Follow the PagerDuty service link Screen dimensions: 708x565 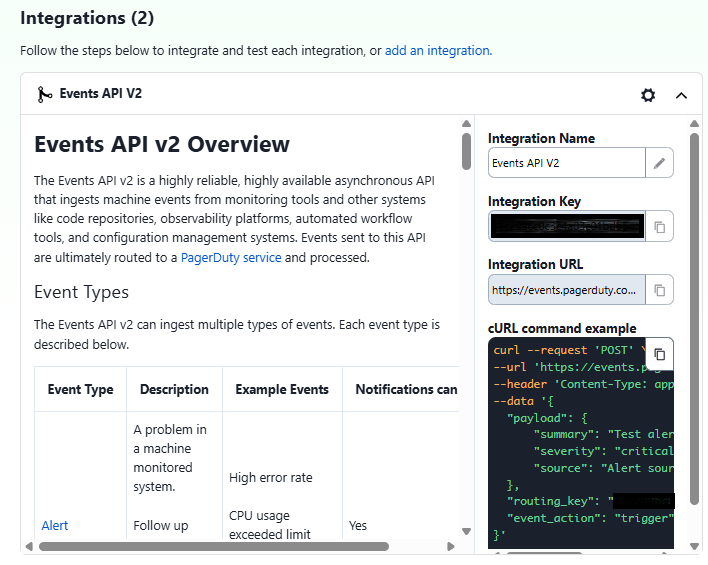(x=231, y=257)
